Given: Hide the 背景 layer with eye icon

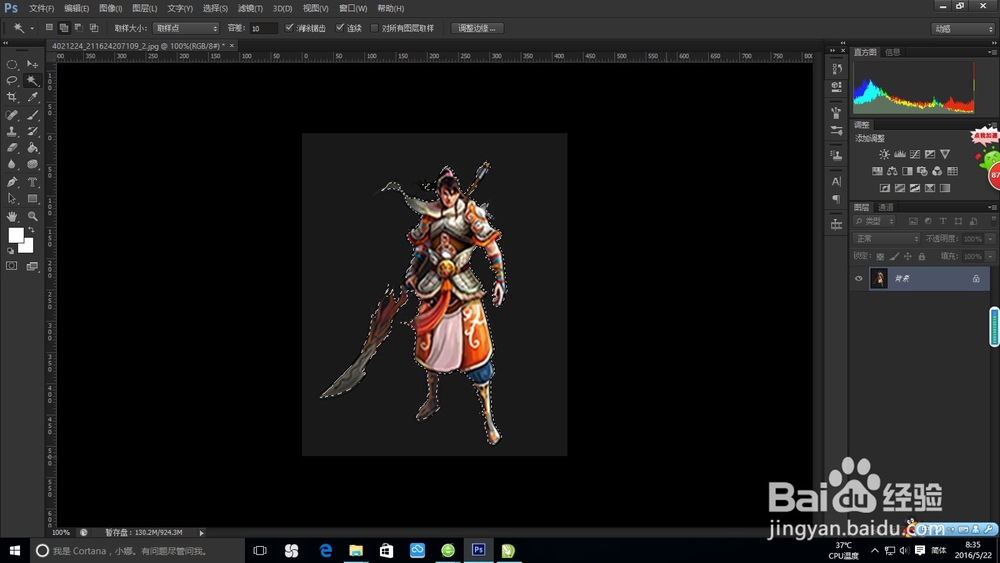Looking at the screenshot, I should pyautogui.click(x=858, y=279).
